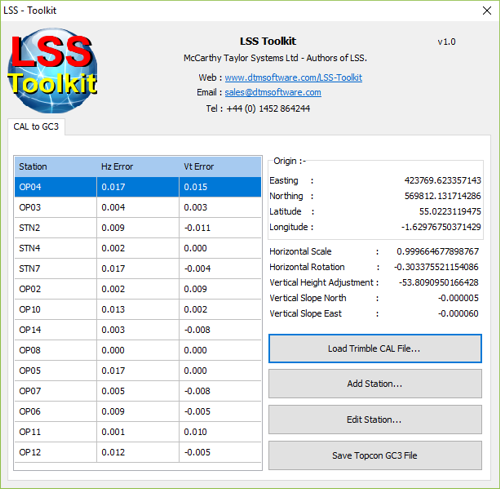
Task: Select the OP07 station row
Action: coord(138,391)
